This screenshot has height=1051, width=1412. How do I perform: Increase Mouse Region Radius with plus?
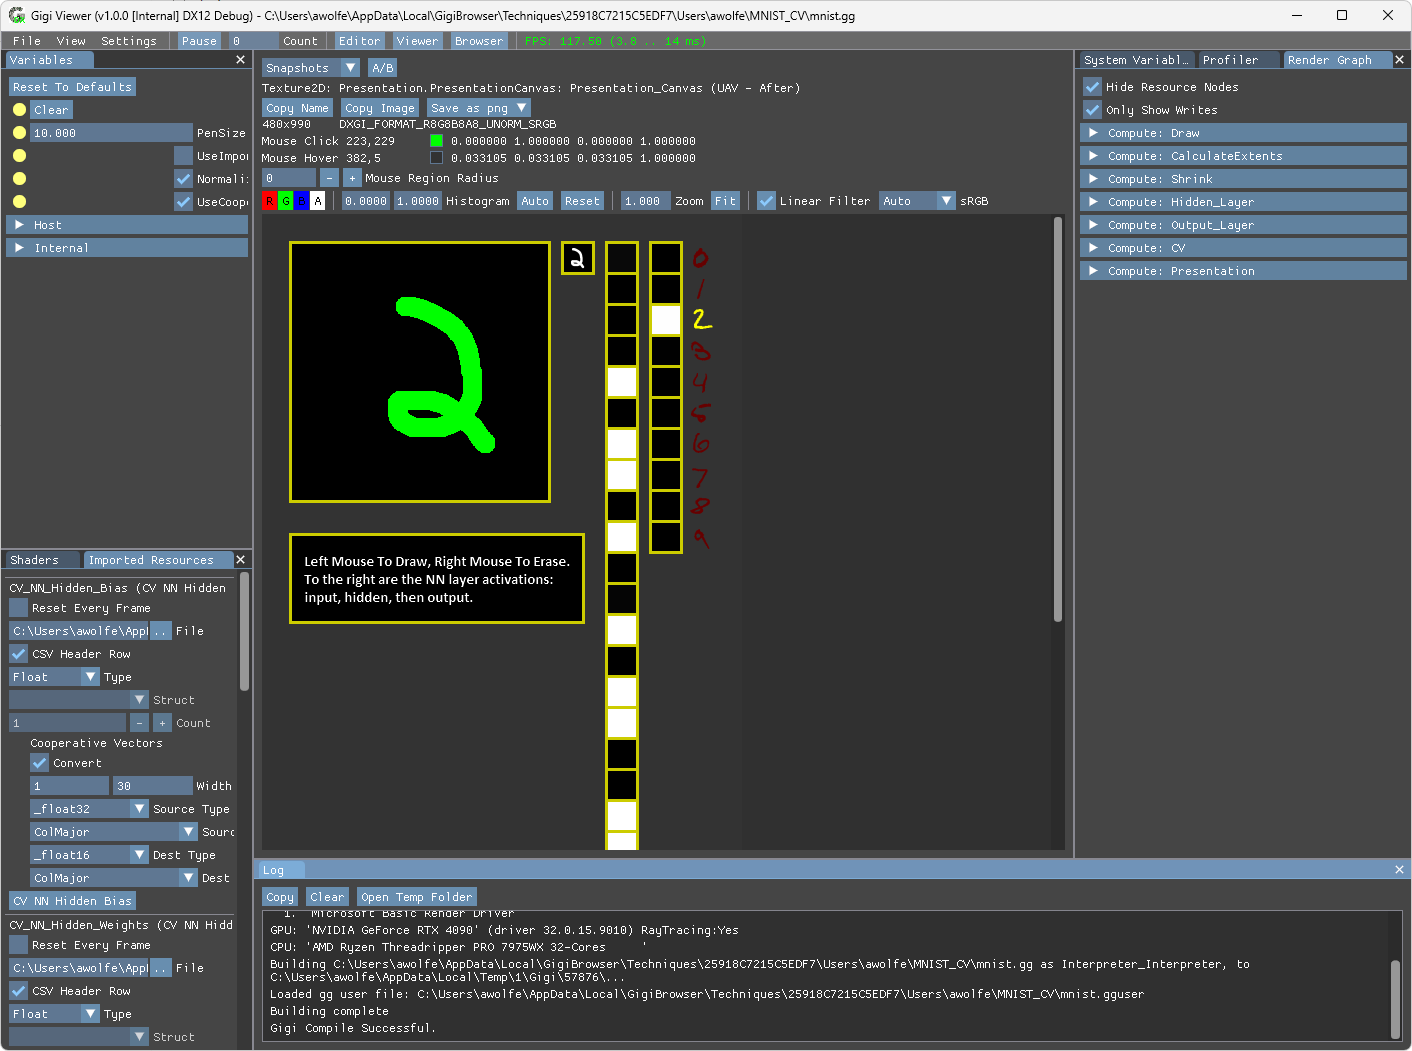(x=352, y=178)
